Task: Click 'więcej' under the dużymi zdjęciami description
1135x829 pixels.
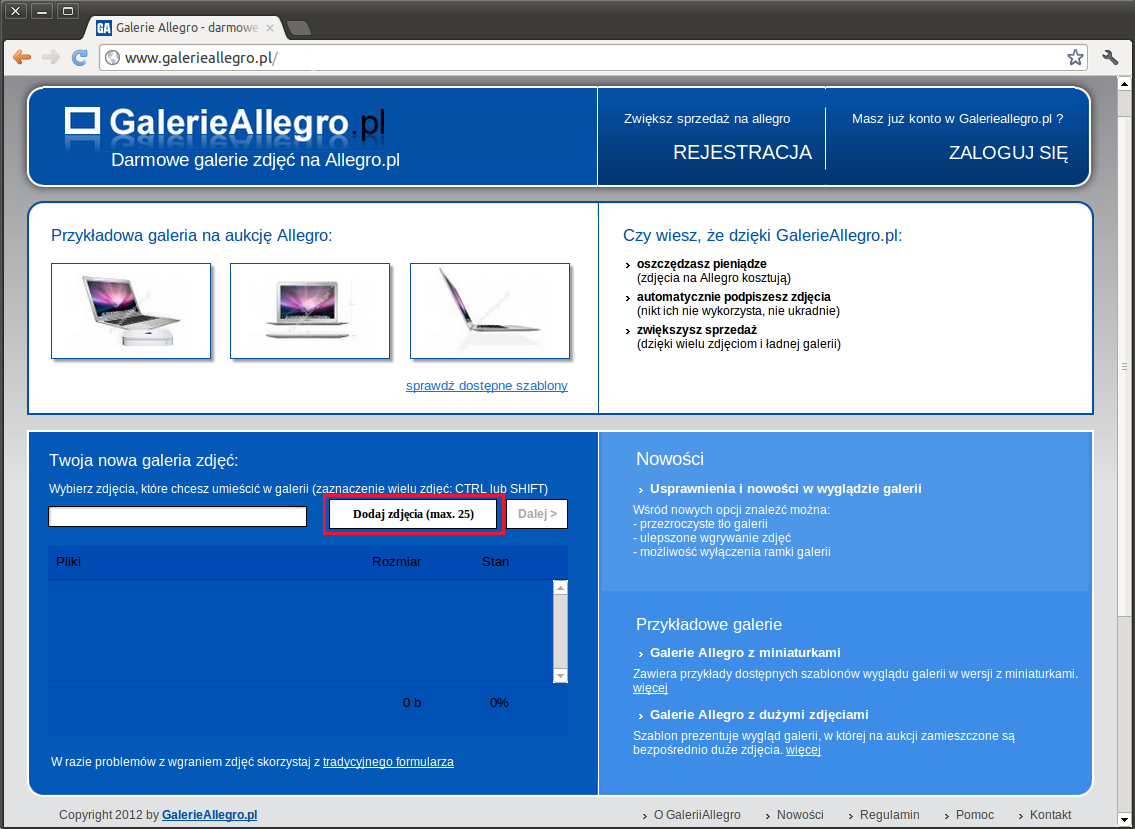Action: click(x=803, y=751)
